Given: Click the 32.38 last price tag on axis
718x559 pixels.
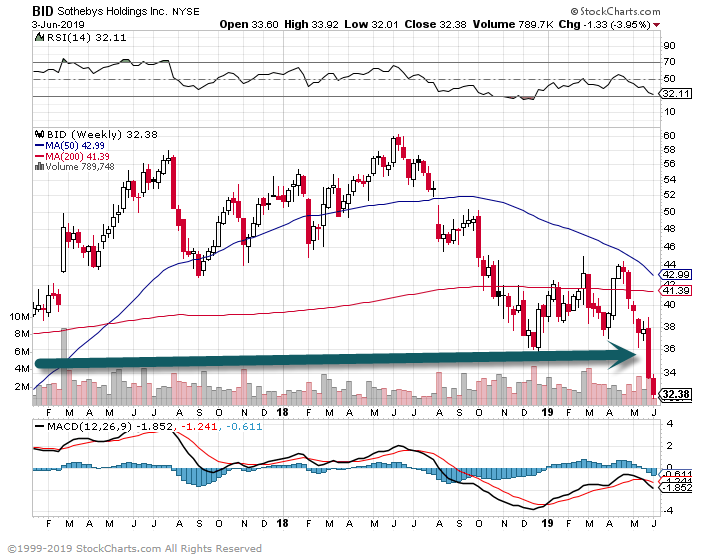Looking at the screenshot, I should (675, 394).
